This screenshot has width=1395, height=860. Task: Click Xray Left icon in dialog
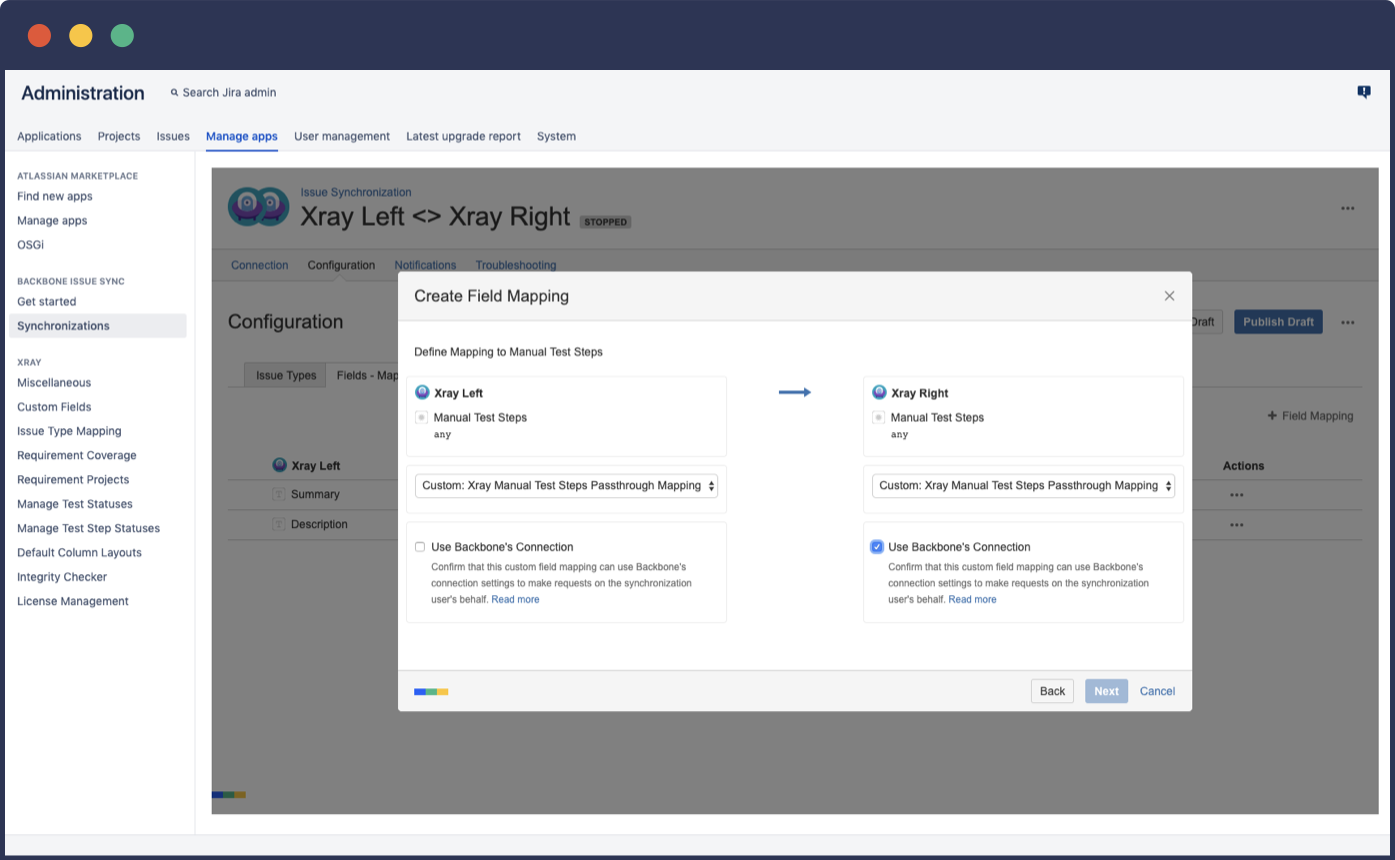click(x=422, y=393)
